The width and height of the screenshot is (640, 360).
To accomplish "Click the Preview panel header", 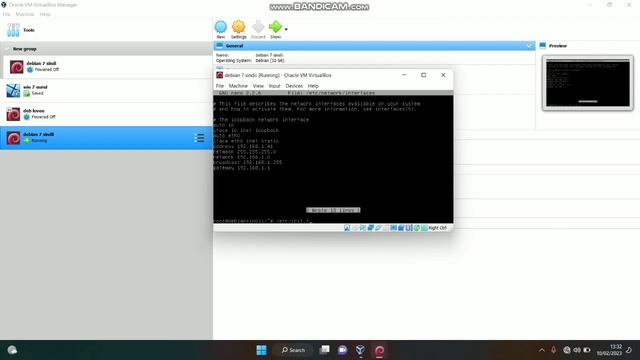I will point(588,46).
